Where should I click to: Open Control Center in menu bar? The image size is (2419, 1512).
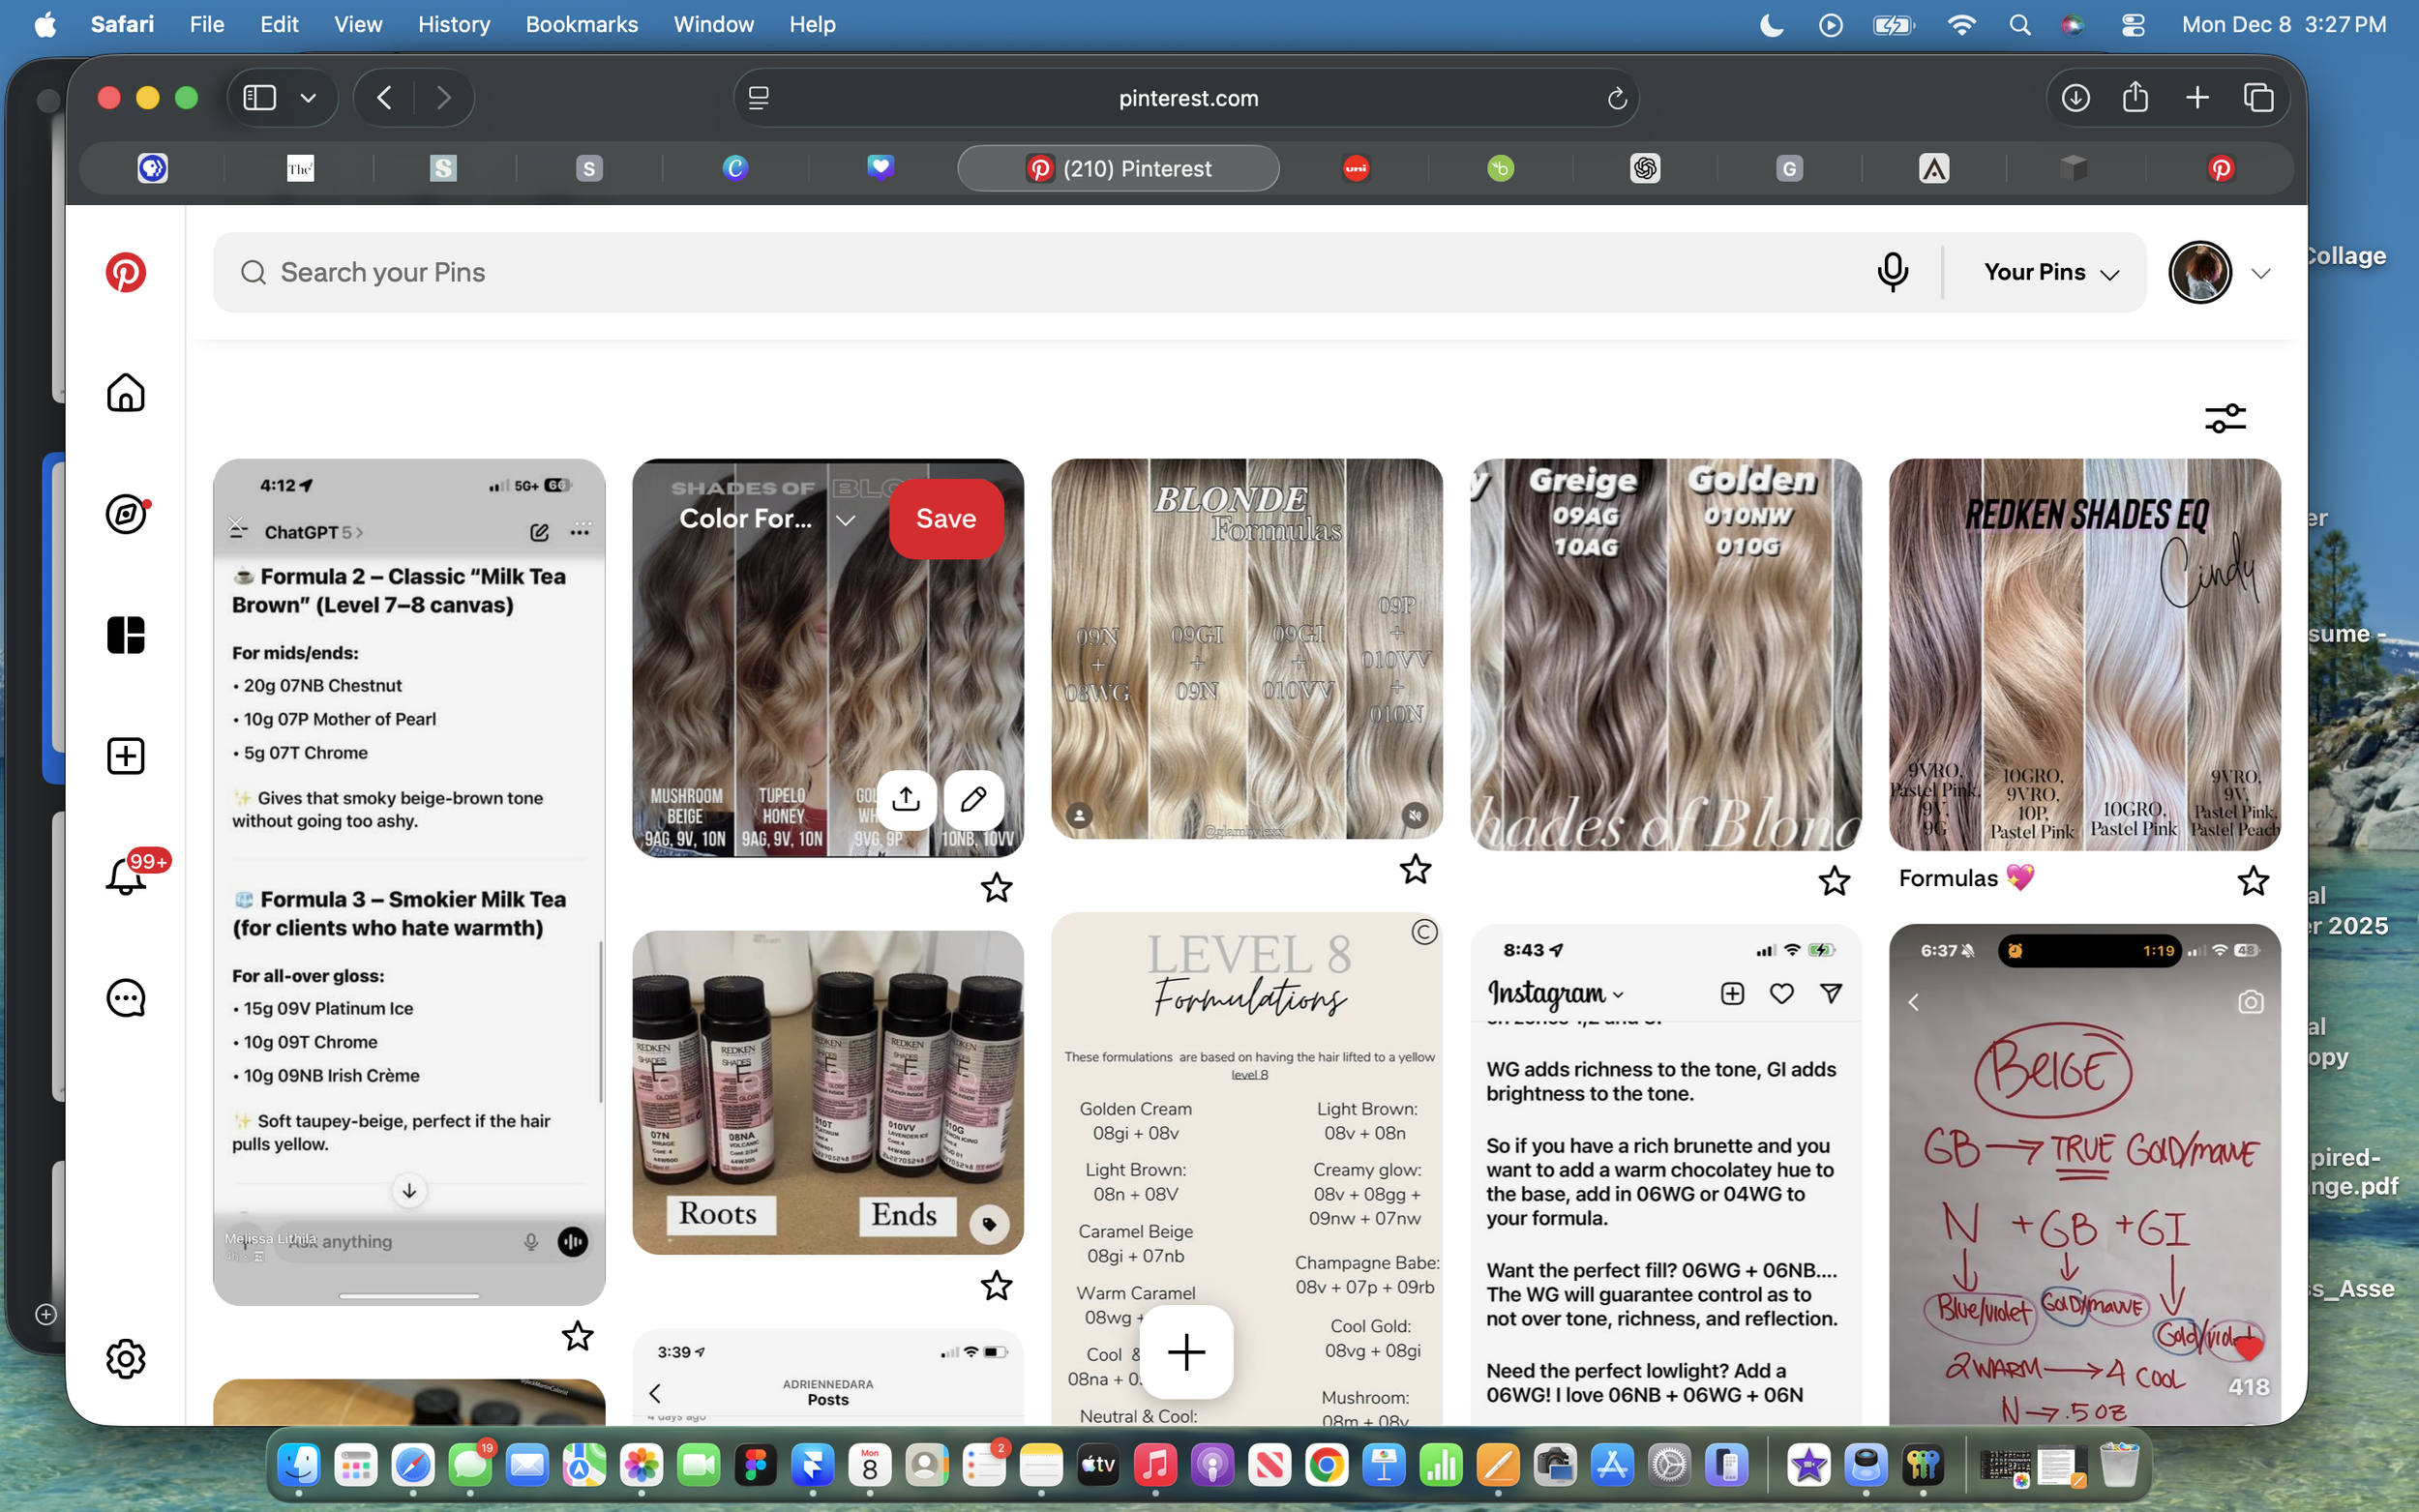coord(2132,24)
